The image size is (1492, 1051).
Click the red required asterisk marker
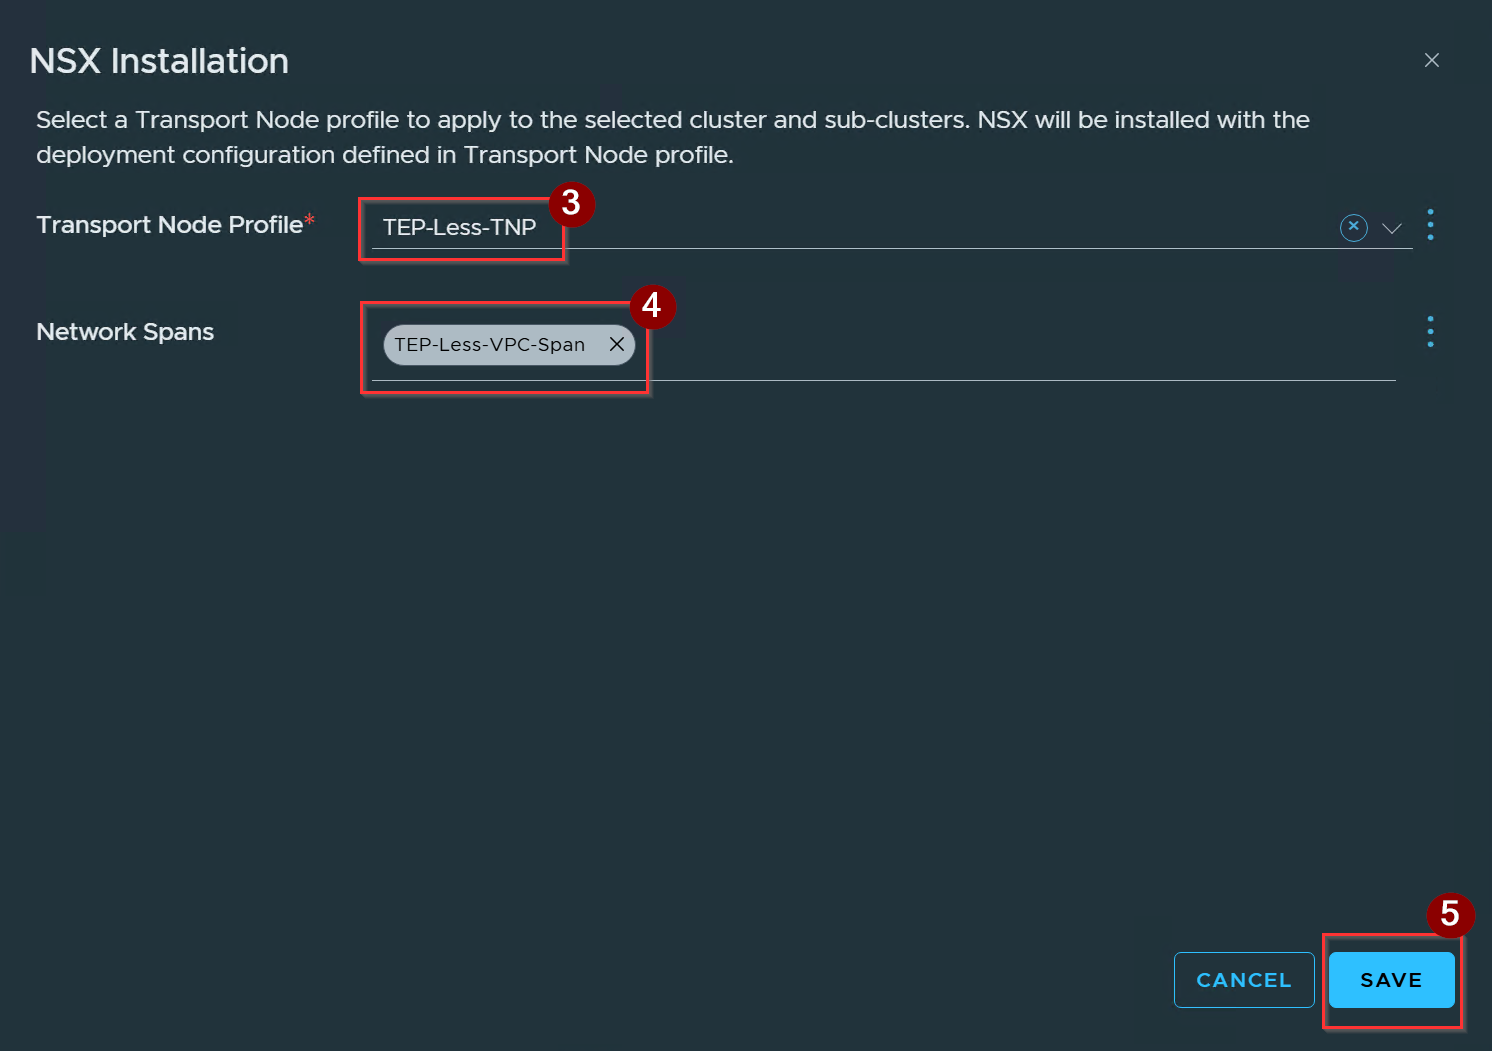click(x=309, y=219)
